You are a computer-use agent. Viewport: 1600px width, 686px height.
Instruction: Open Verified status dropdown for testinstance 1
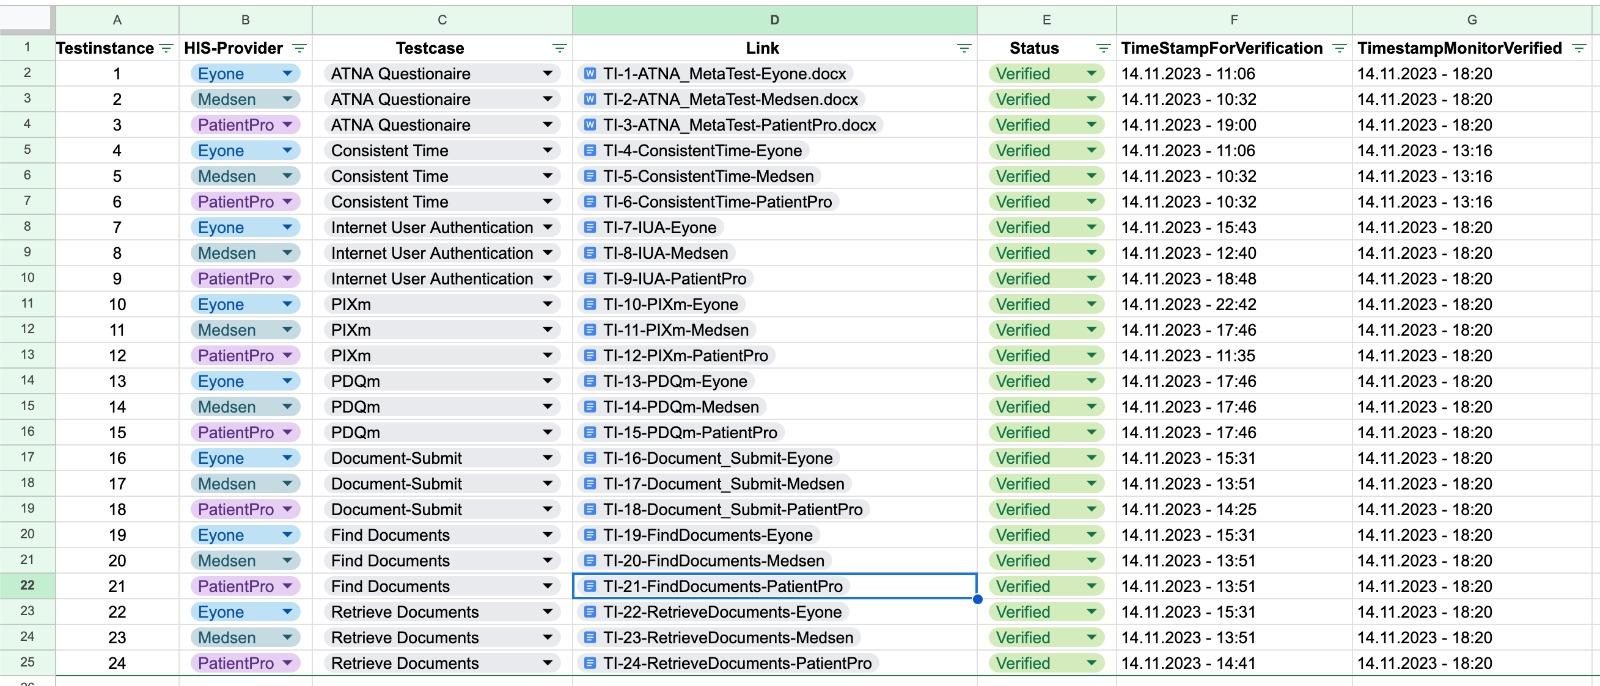tap(1092, 73)
